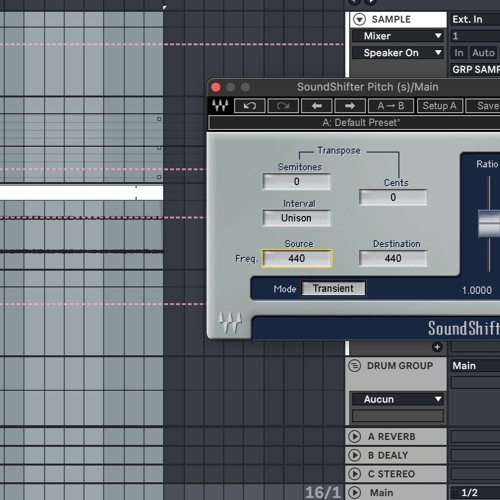Click the Redo arrow in SoundShifter toolbar

coord(283,106)
